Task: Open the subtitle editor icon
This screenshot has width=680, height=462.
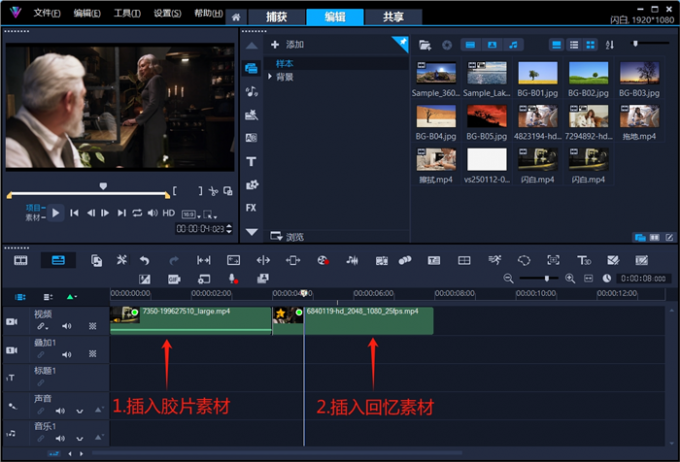Action: click(x=434, y=260)
